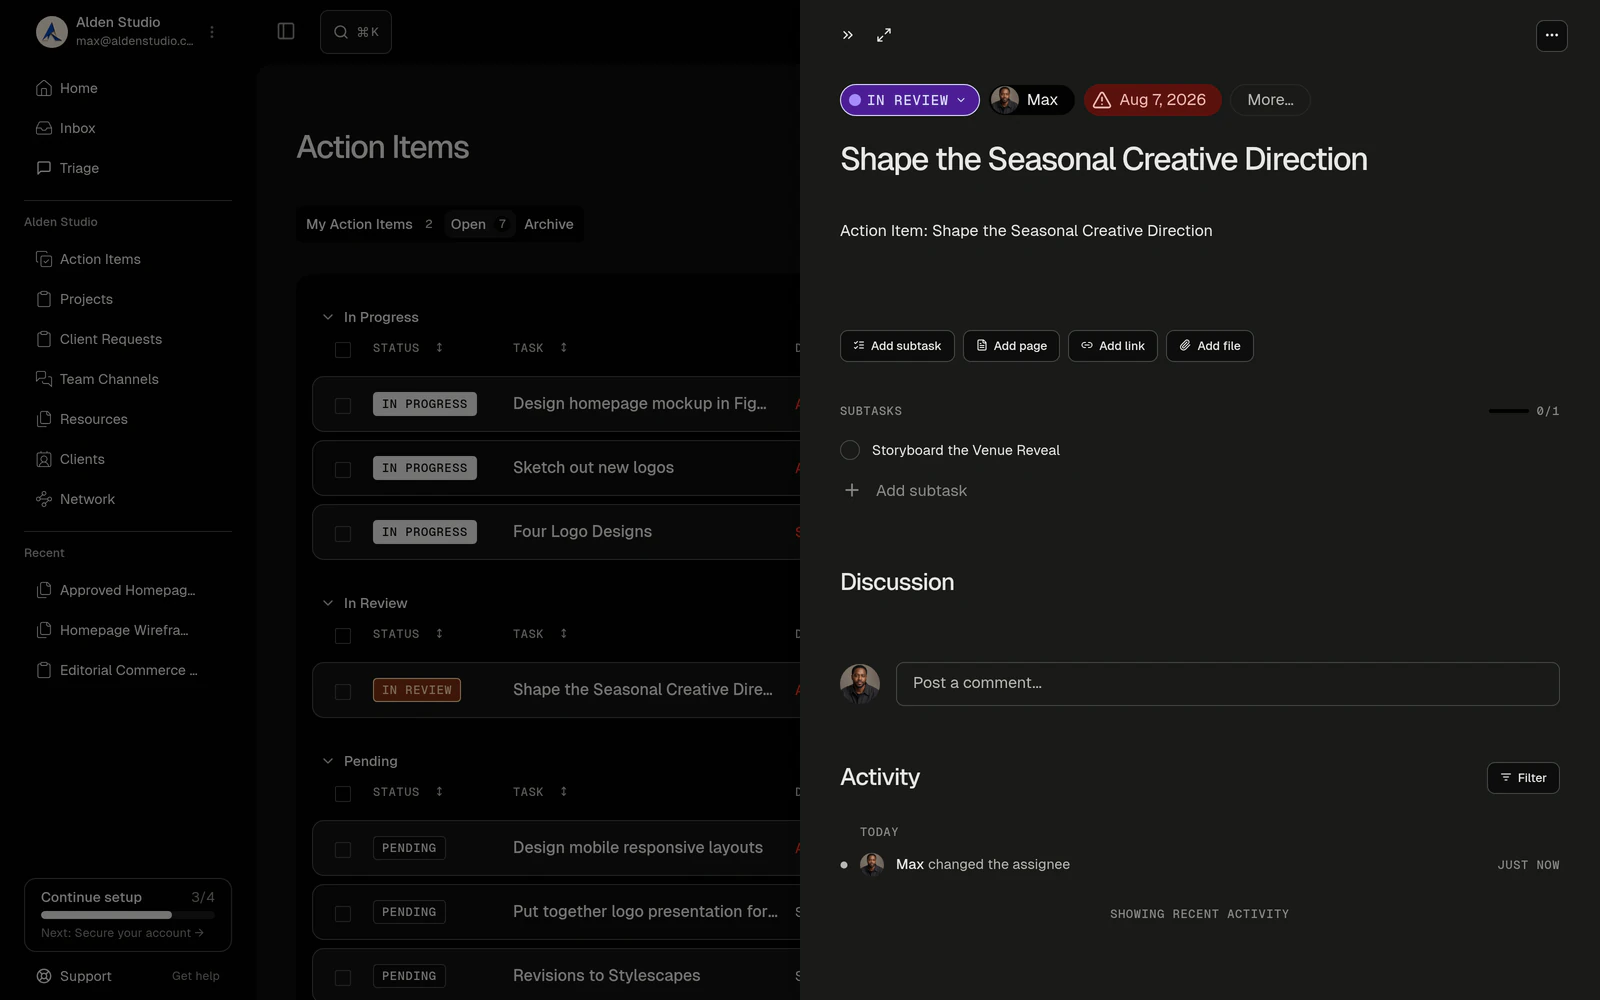The height and width of the screenshot is (1000, 1600).
Task: Select the Design mobile responsive layouts checkbox
Action: pyautogui.click(x=343, y=849)
